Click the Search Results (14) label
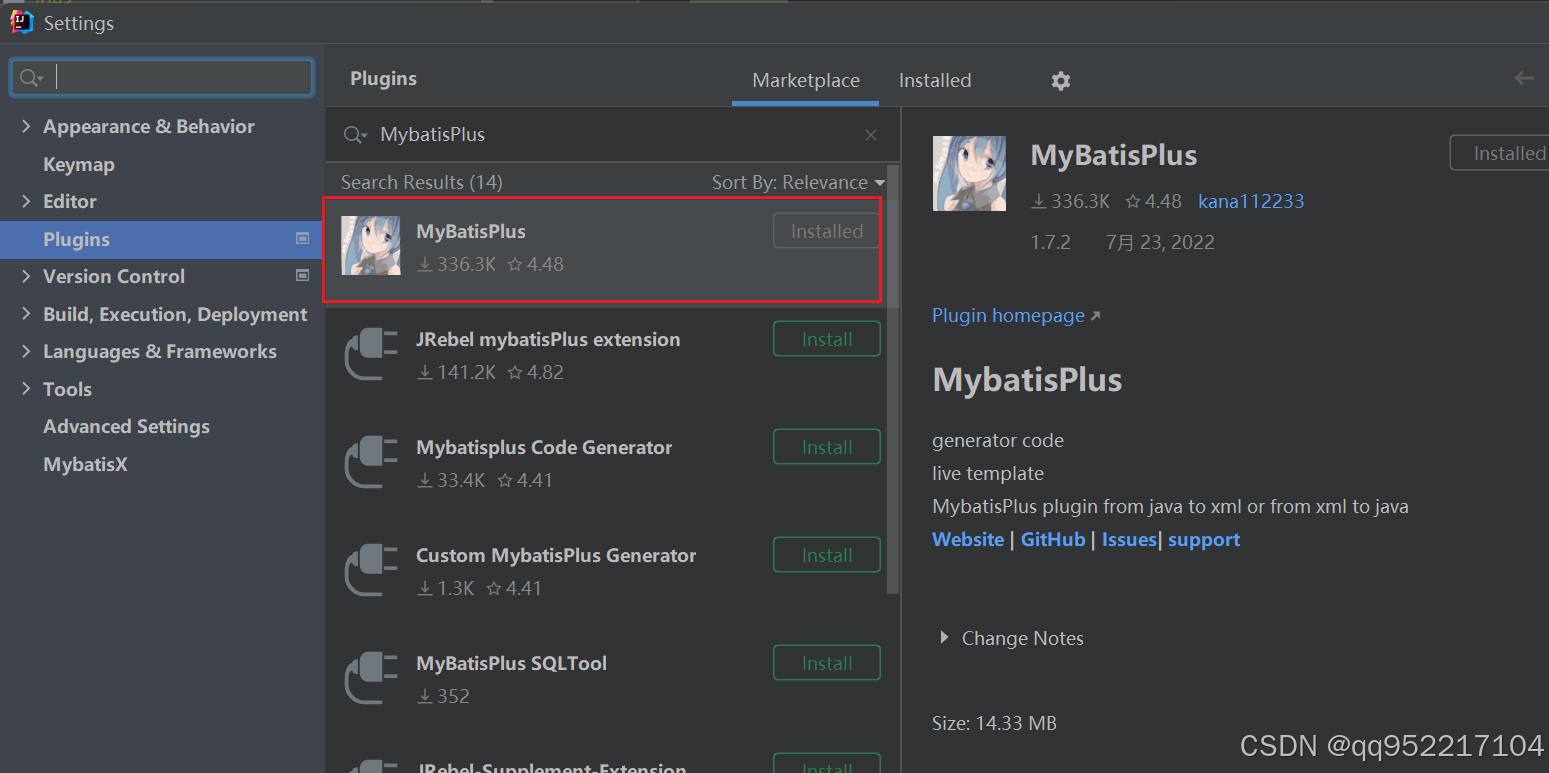This screenshot has width=1549, height=773. (x=422, y=182)
